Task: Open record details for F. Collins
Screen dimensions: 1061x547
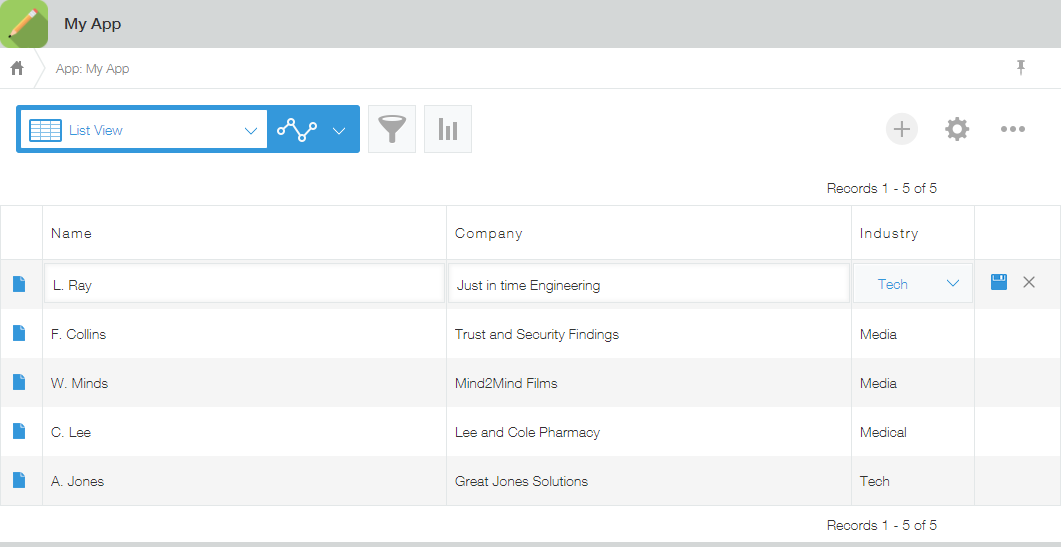Action: [x=19, y=333]
